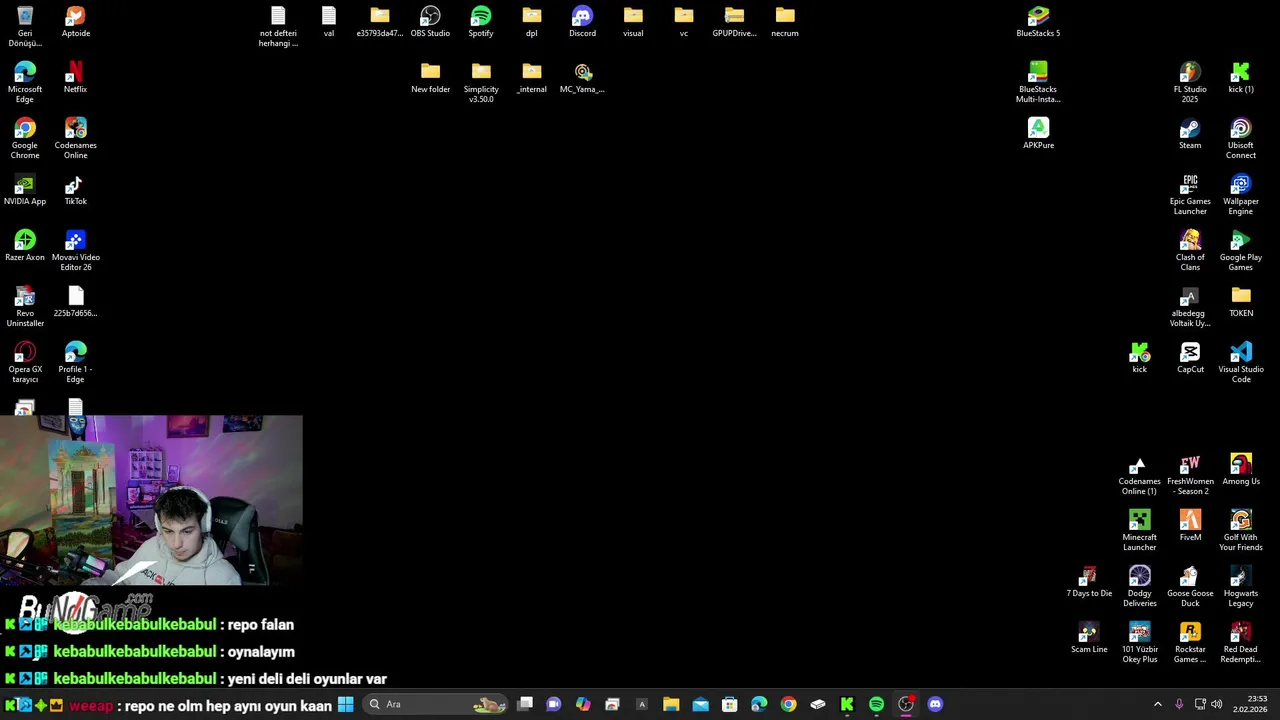Open the Windows Start button
The height and width of the screenshot is (720, 1280).
tap(345, 704)
